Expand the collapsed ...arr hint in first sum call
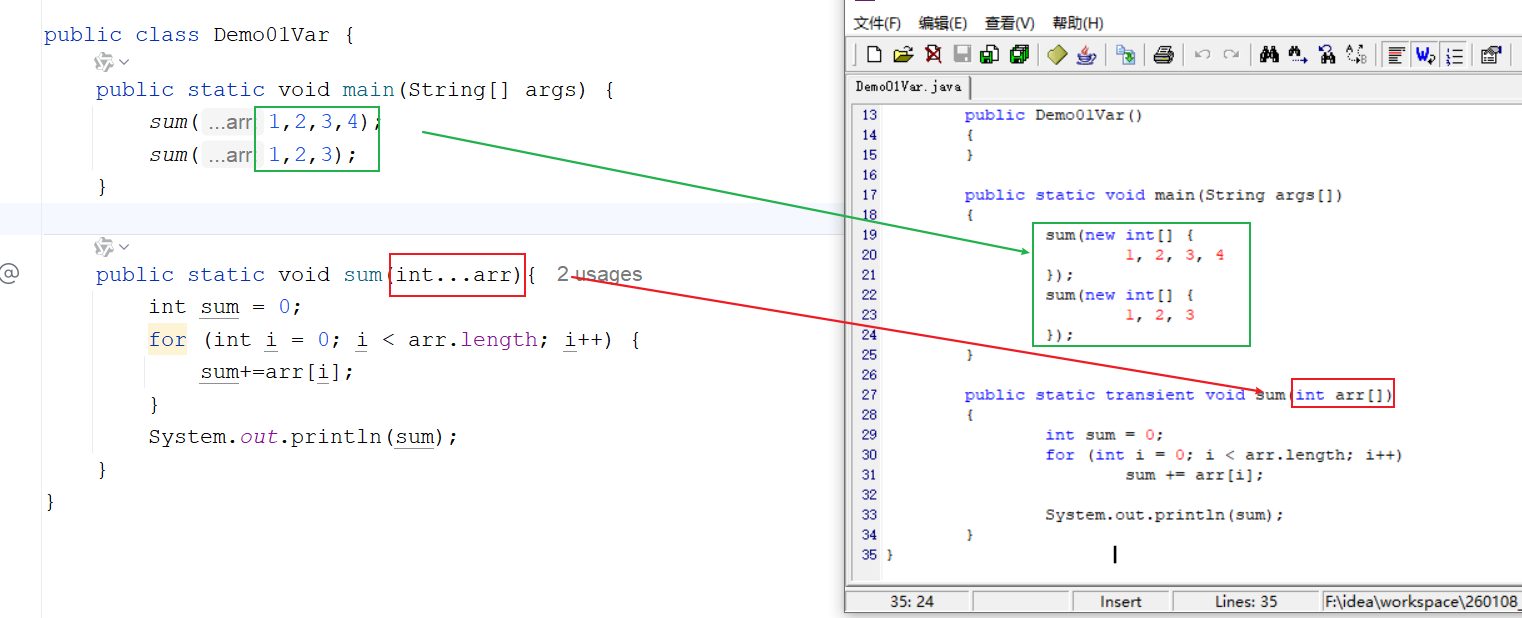The image size is (1522, 618). [x=229, y=123]
